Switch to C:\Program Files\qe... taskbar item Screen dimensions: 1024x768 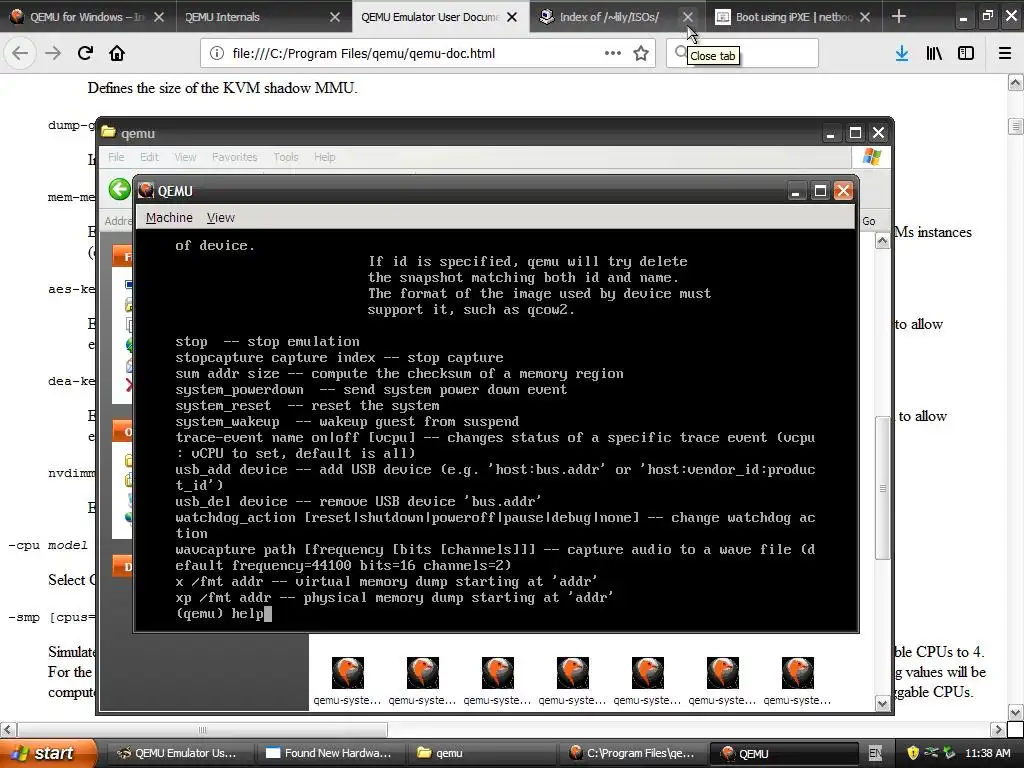(x=632, y=753)
